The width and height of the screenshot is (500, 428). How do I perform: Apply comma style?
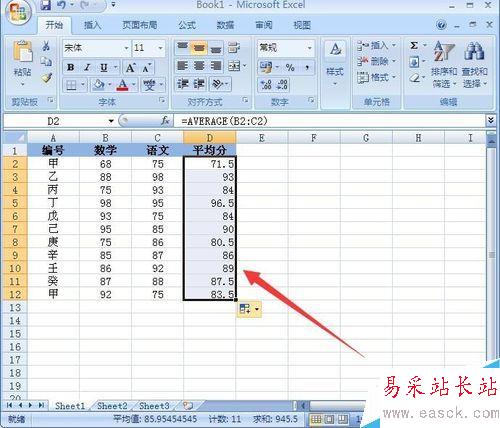pos(307,68)
